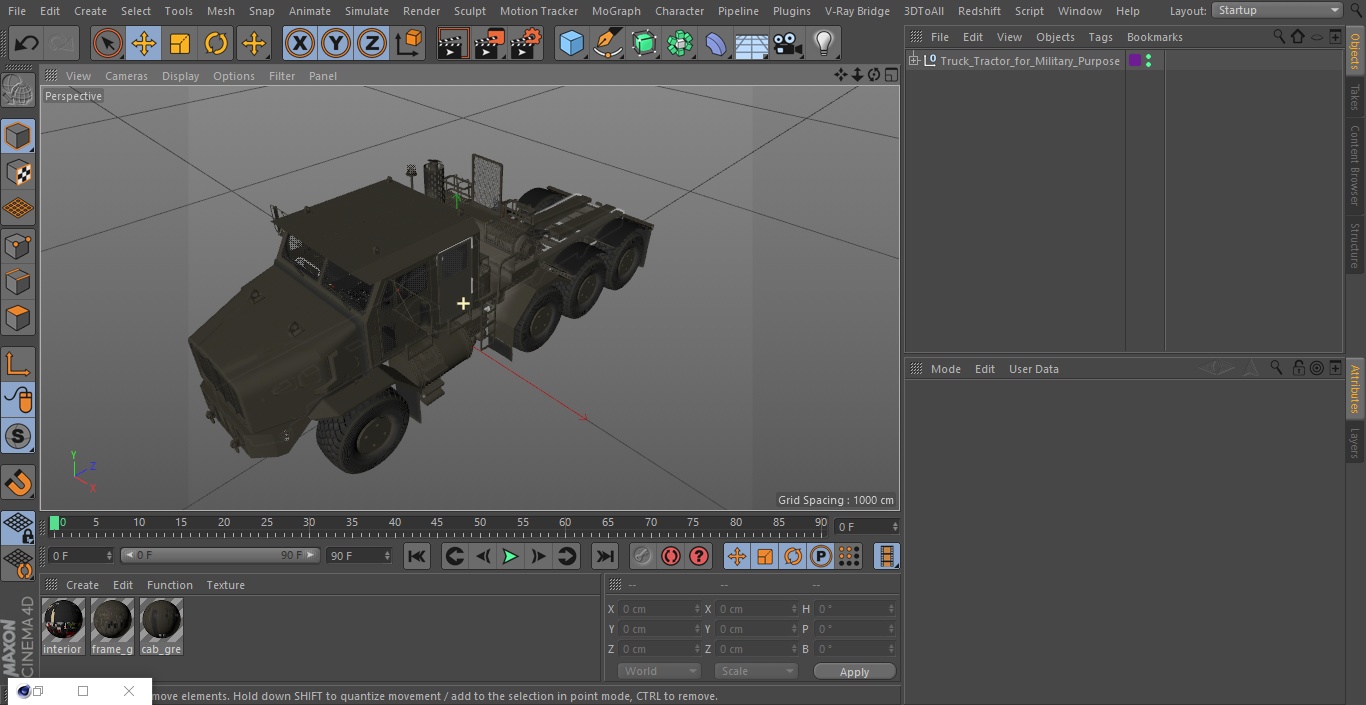1366x705 pixels.
Task: Go to end of animation
Action: pyautogui.click(x=605, y=556)
